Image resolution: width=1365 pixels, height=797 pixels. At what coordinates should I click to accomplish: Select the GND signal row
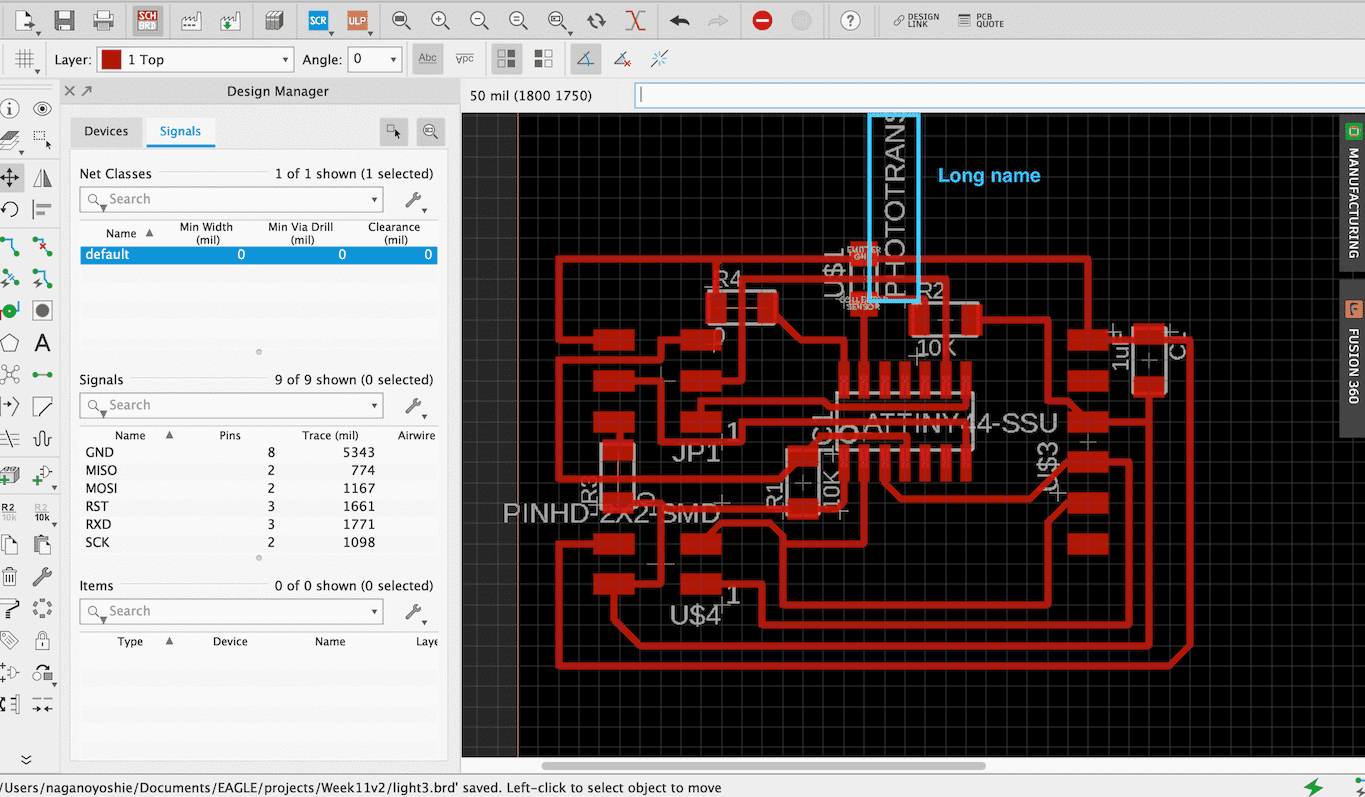100,453
